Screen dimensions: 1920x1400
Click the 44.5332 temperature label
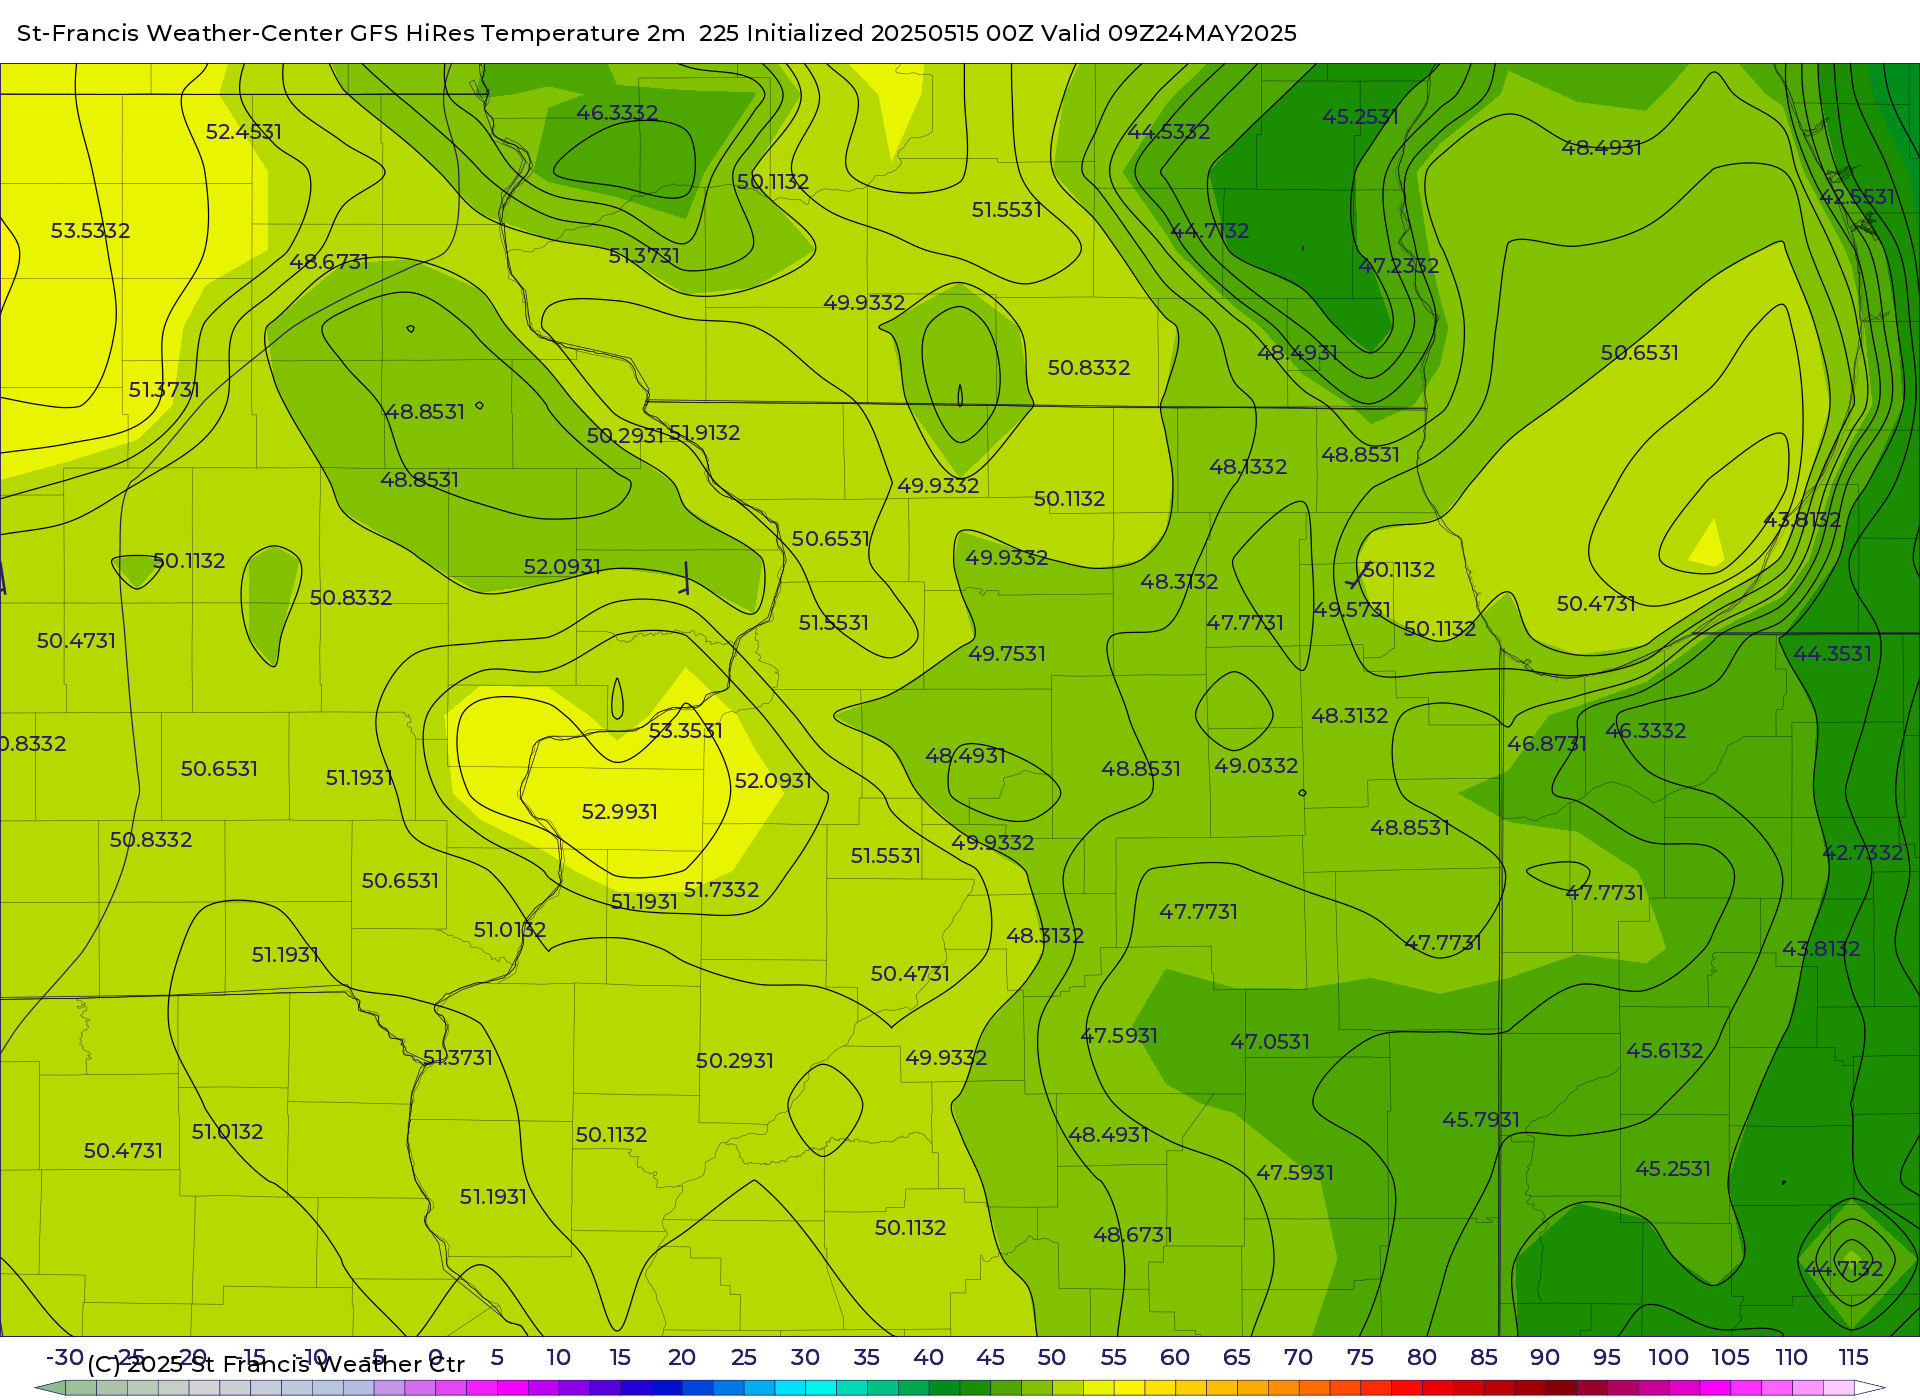1168,132
